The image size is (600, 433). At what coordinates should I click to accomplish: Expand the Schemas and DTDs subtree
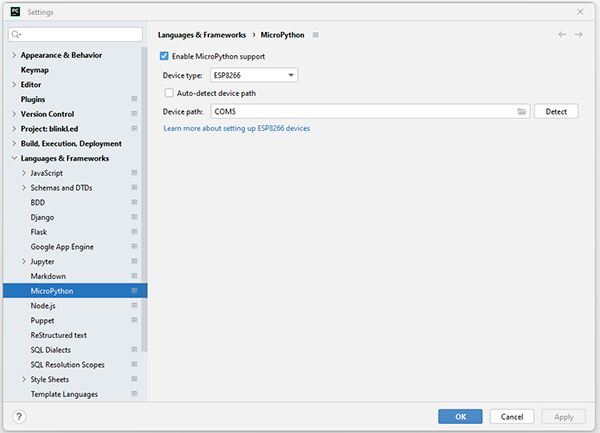pyautogui.click(x=24, y=187)
